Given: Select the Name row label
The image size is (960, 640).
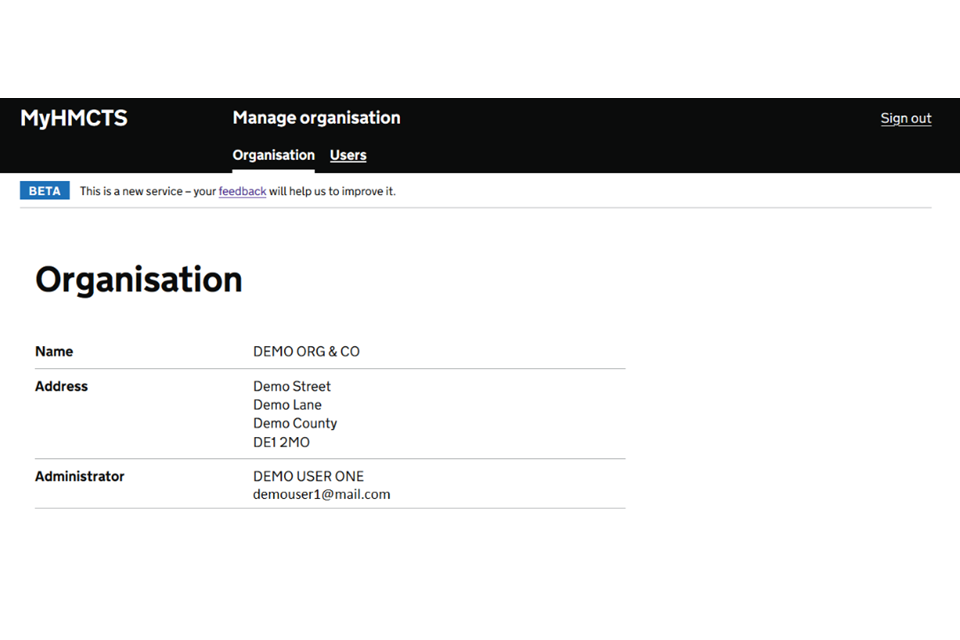Looking at the screenshot, I should click(x=54, y=352).
